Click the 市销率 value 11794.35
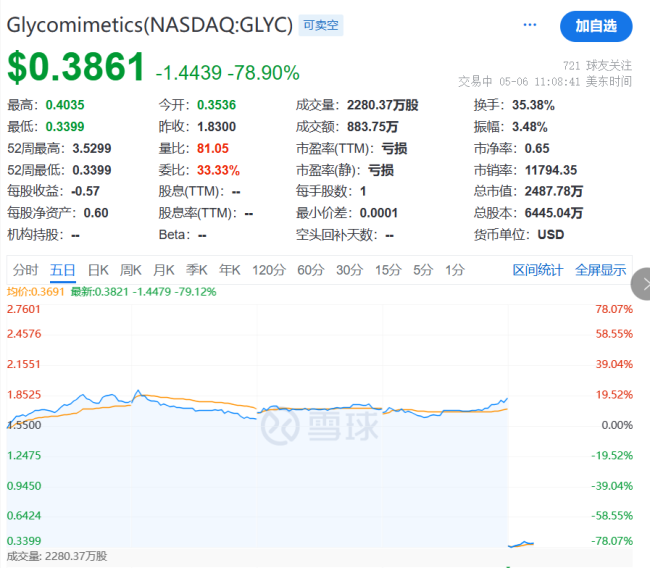Screen dimensions: 650x568 point(551,170)
